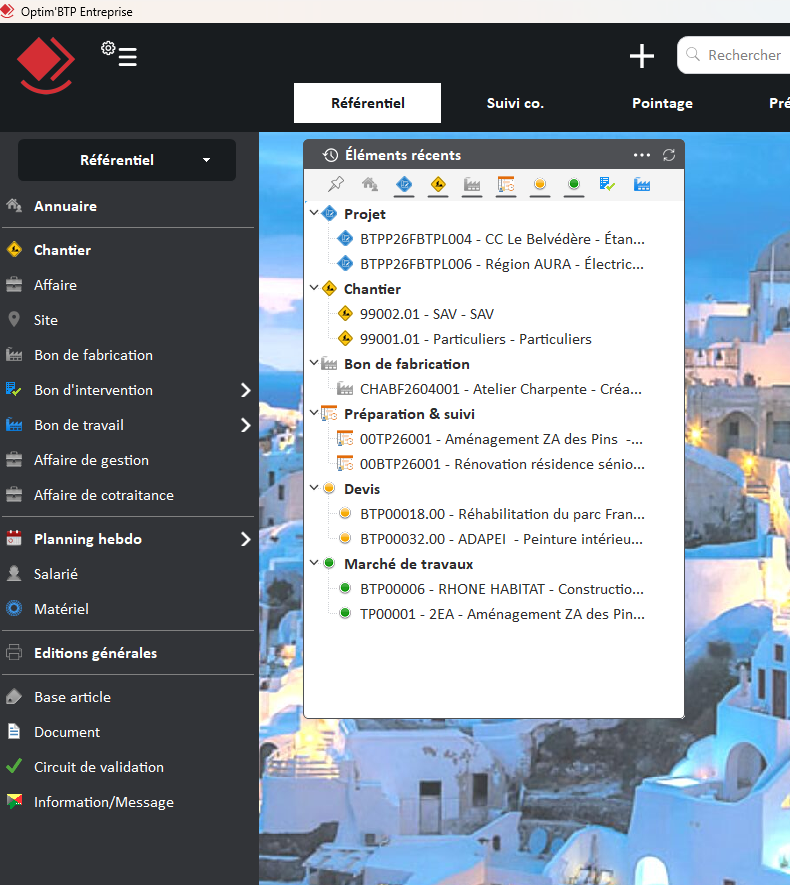Image resolution: width=790 pixels, height=885 pixels.
Task: Open devis BTP00032.00 ADAPEI
Action: tap(501, 539)
